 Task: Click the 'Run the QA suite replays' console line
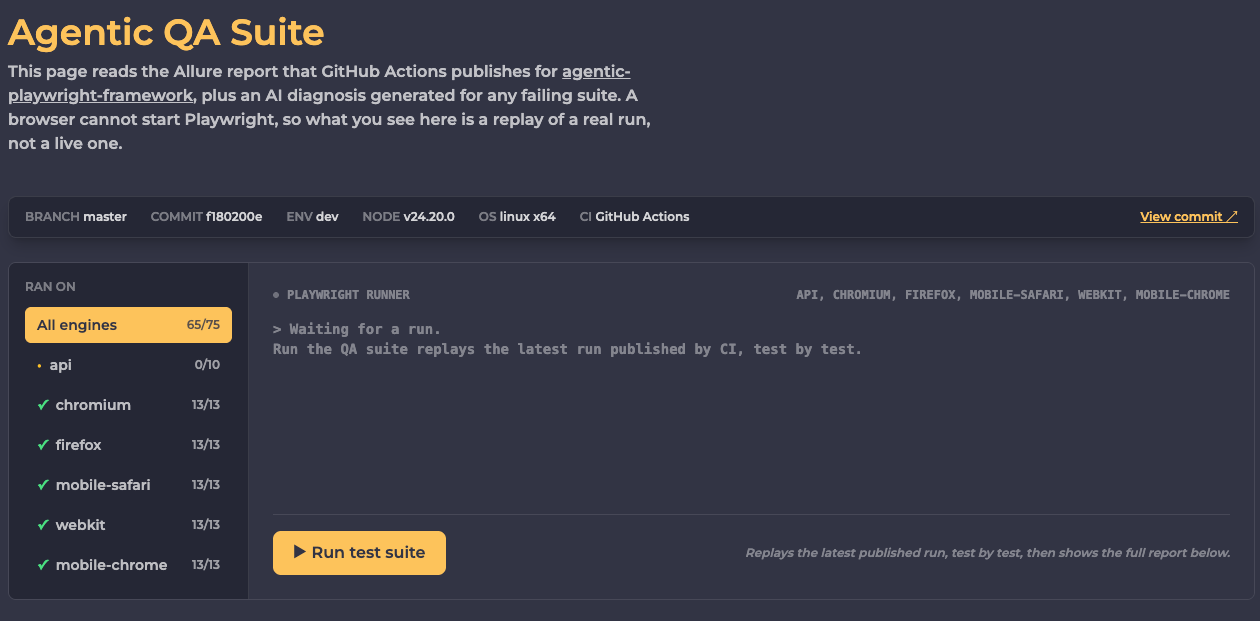pyautogui.click(x=567, y=349)
